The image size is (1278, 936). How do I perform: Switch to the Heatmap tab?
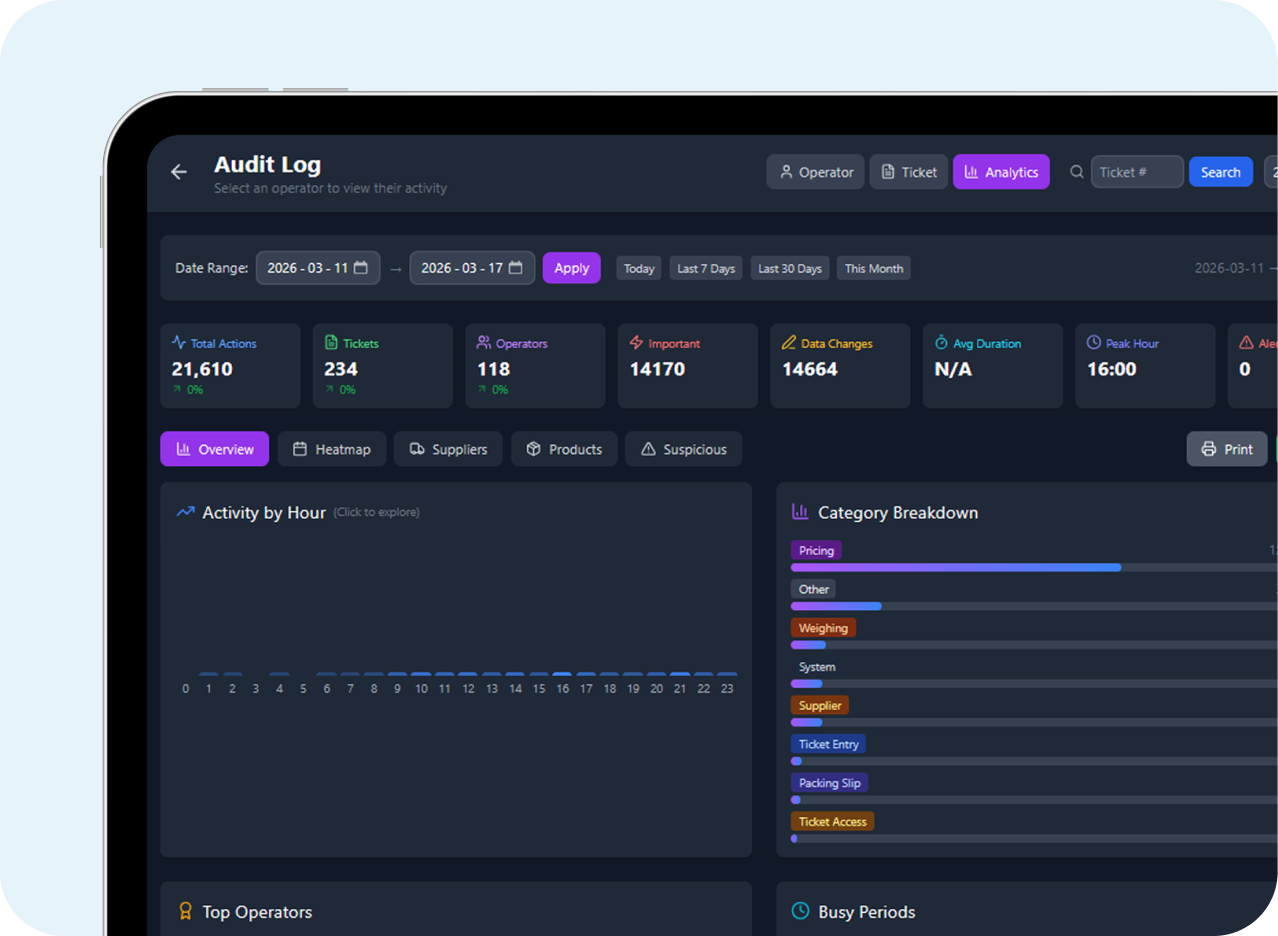tap(332, 449)
